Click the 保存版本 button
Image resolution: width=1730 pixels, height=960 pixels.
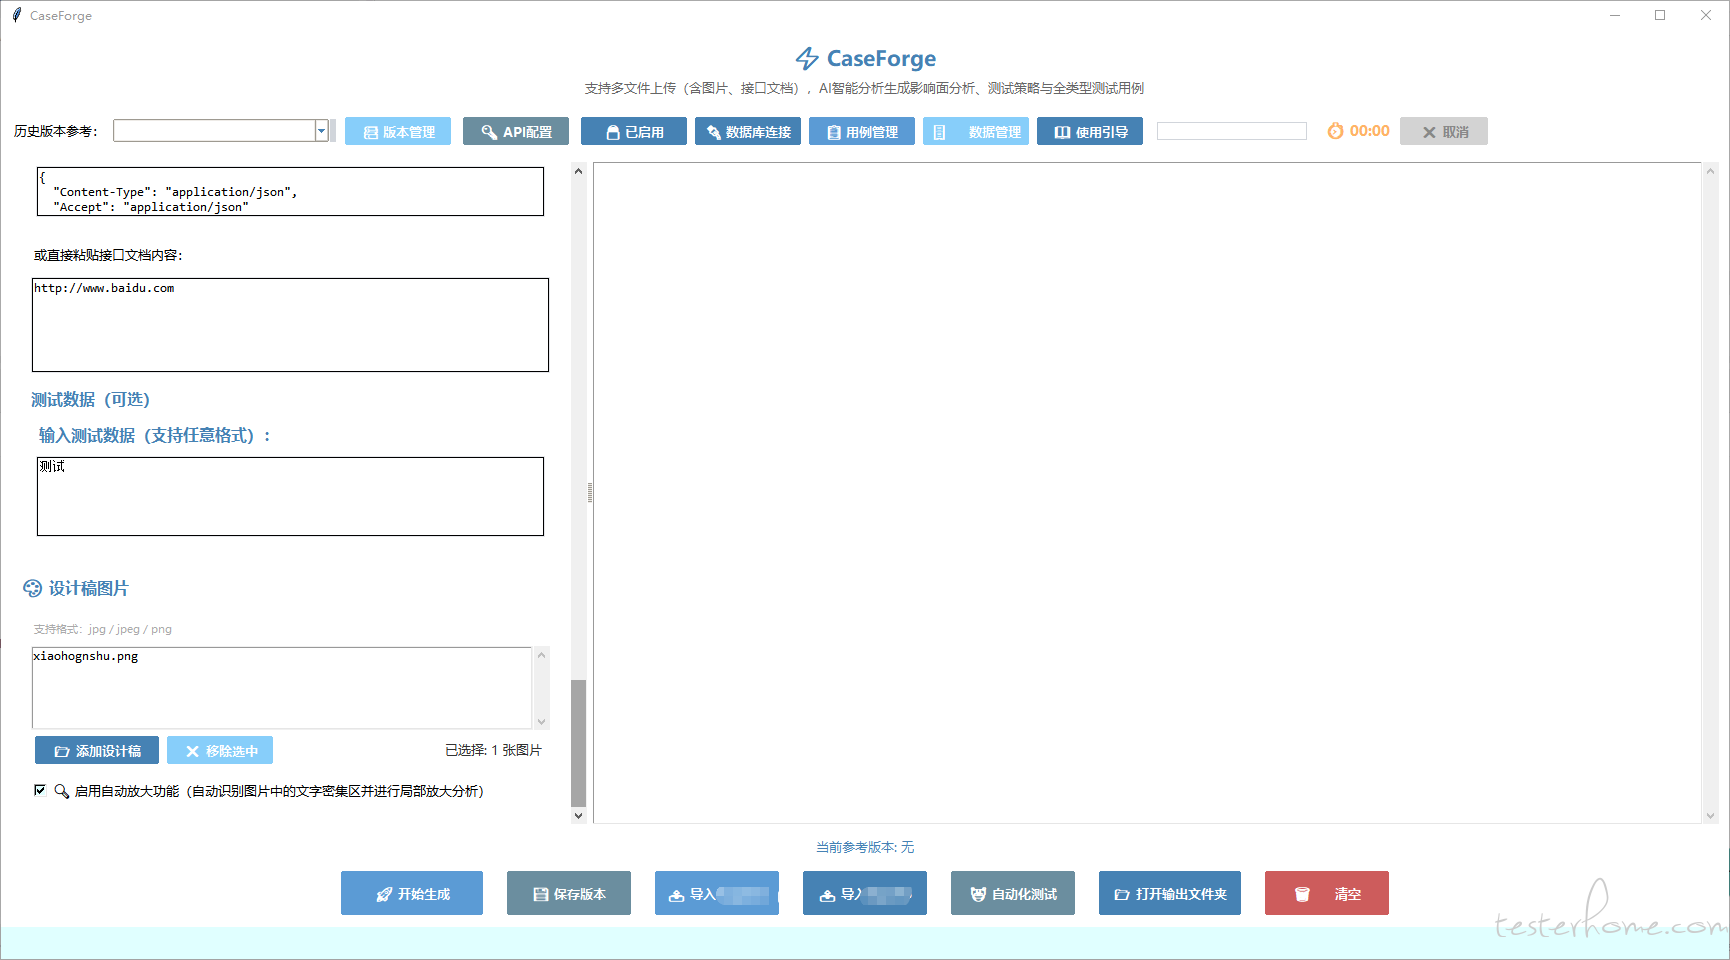coord(568,894)
